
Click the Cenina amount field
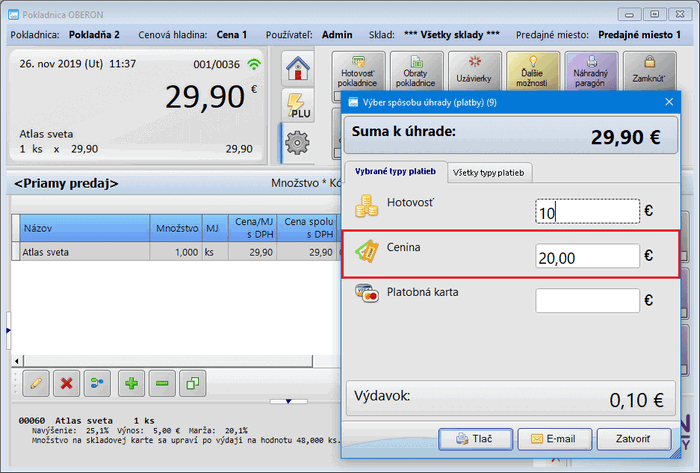(587, 256)
